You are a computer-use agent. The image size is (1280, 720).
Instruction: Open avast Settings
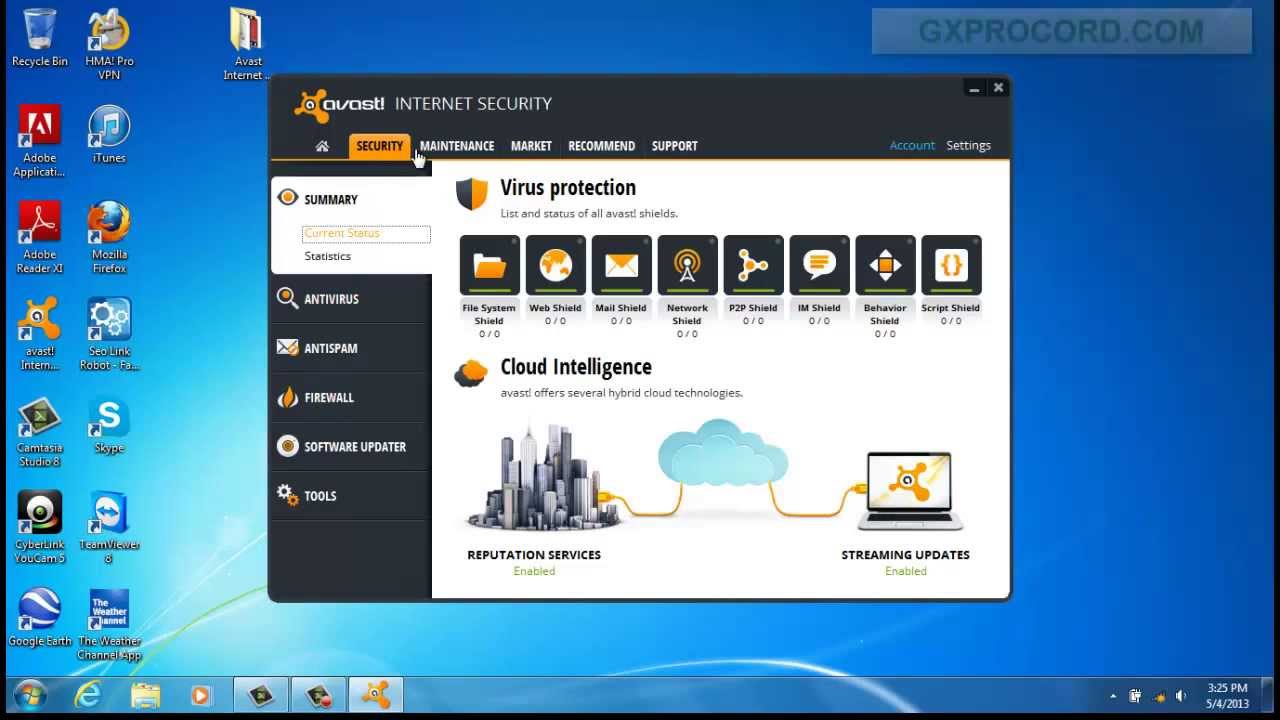pyautogui.click(x=968, y=146)
